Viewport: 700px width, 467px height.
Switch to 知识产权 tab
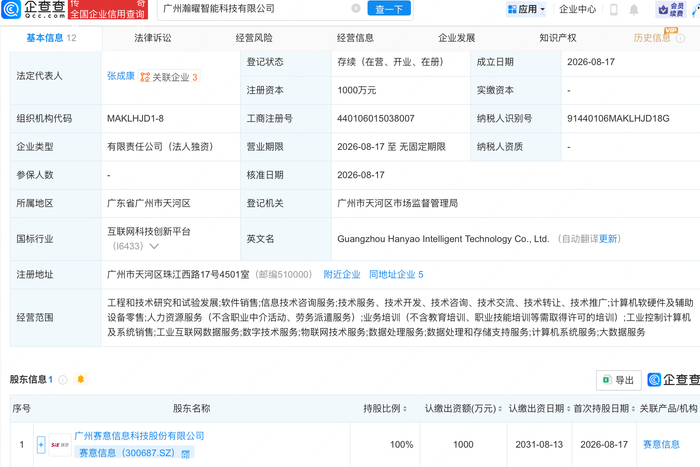click(x=558, y=38)
